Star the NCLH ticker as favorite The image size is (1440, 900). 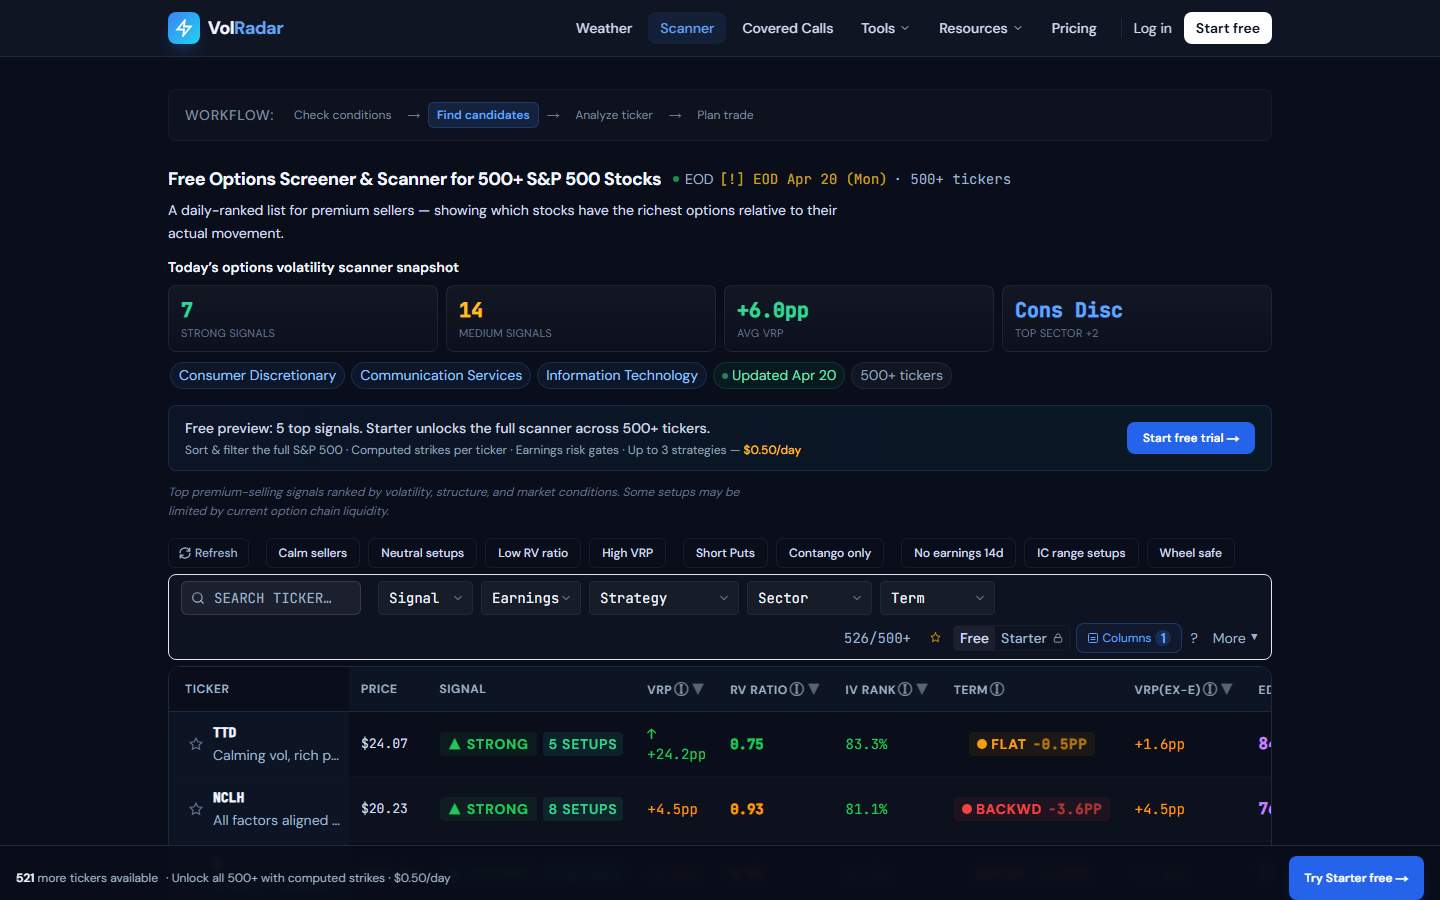196,809
